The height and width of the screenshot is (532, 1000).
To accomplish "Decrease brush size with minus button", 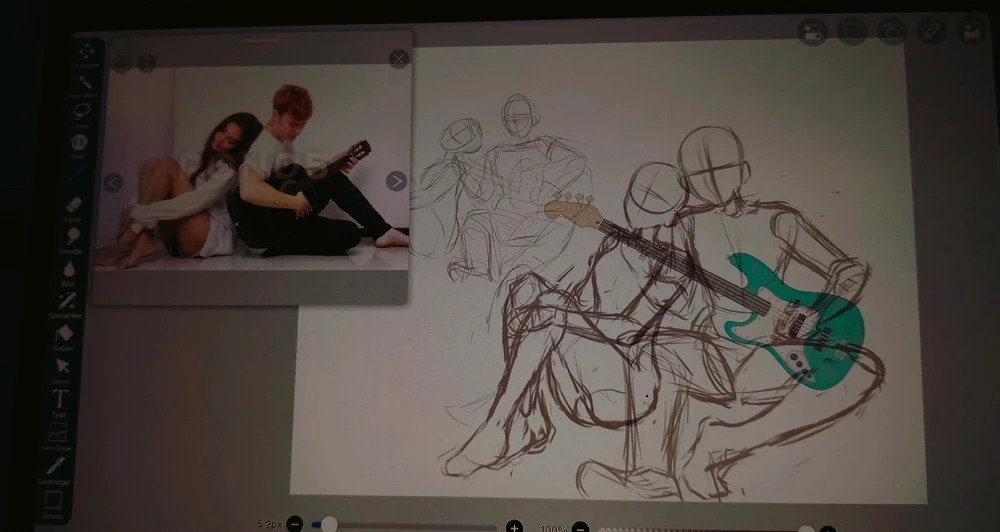I will pyautogui.click(x=295, y=524).
